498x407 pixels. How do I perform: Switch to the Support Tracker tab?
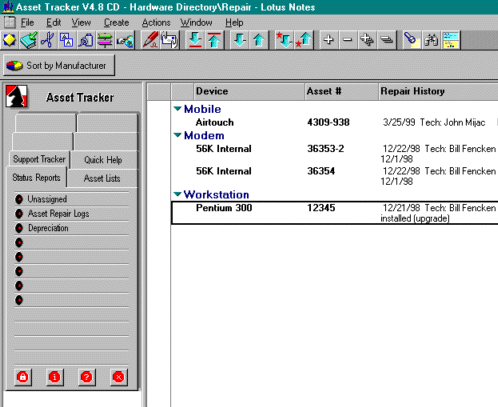pyautogui.click(x=39, y=159)
